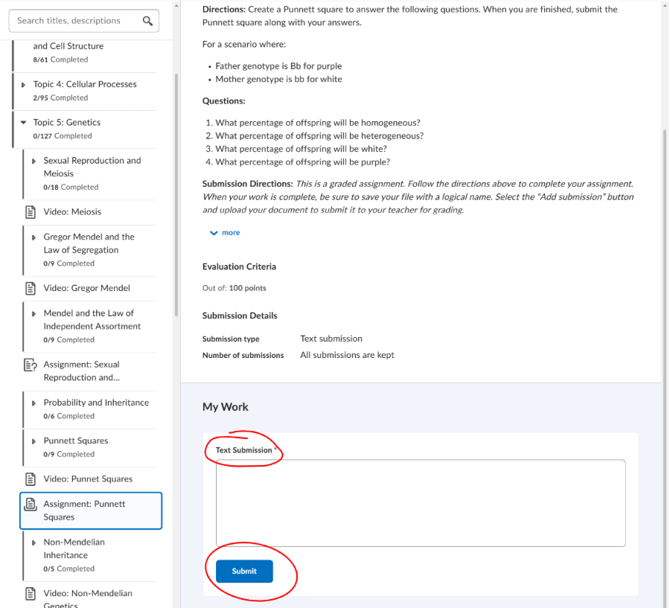Viewport: 670px width, 608px height.
Task: Expand Punnett Squares module arrow
Action: tap(34, 441)
